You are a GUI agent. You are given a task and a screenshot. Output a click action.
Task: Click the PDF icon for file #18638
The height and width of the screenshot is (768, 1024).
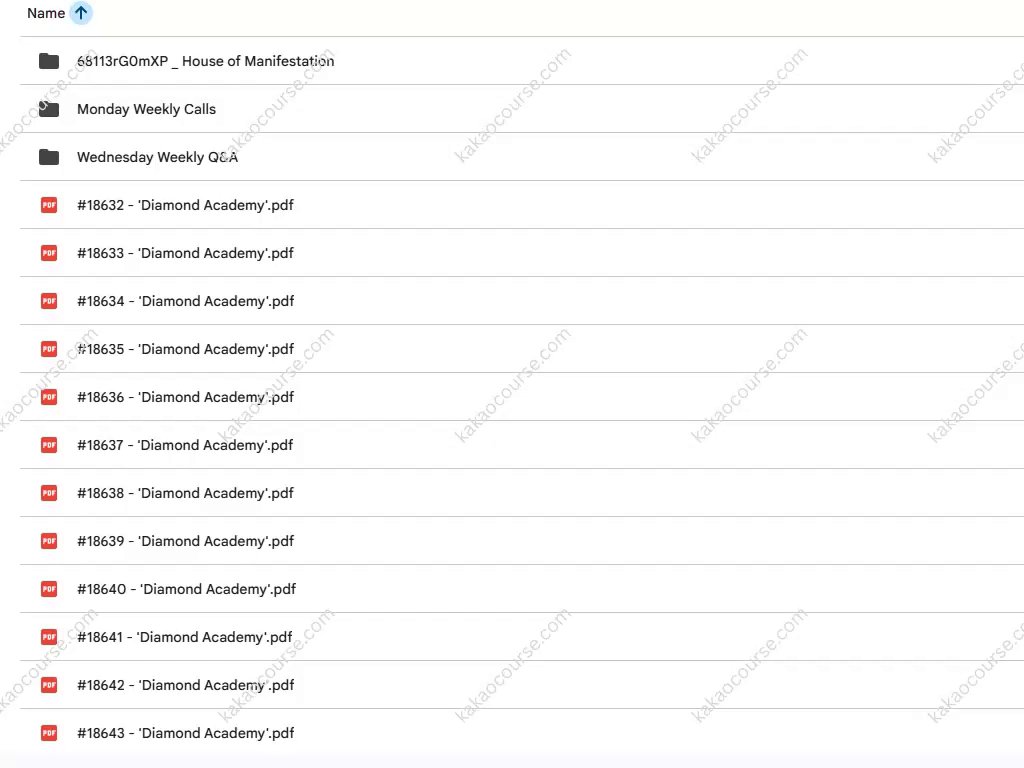(x=49, y=493)
